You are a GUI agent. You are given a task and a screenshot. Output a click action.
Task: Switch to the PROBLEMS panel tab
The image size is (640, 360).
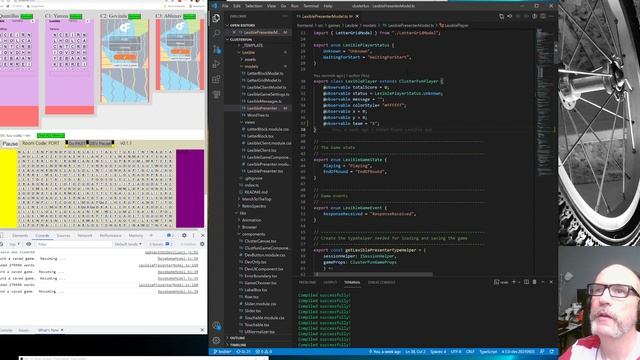coord(307,282)
